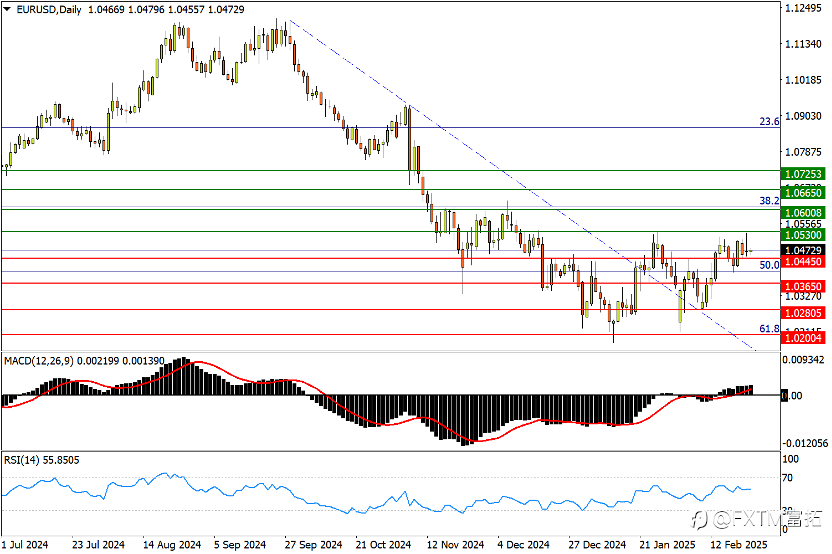Click the 5 Sep 2024 date label

(x=240, y=545)
